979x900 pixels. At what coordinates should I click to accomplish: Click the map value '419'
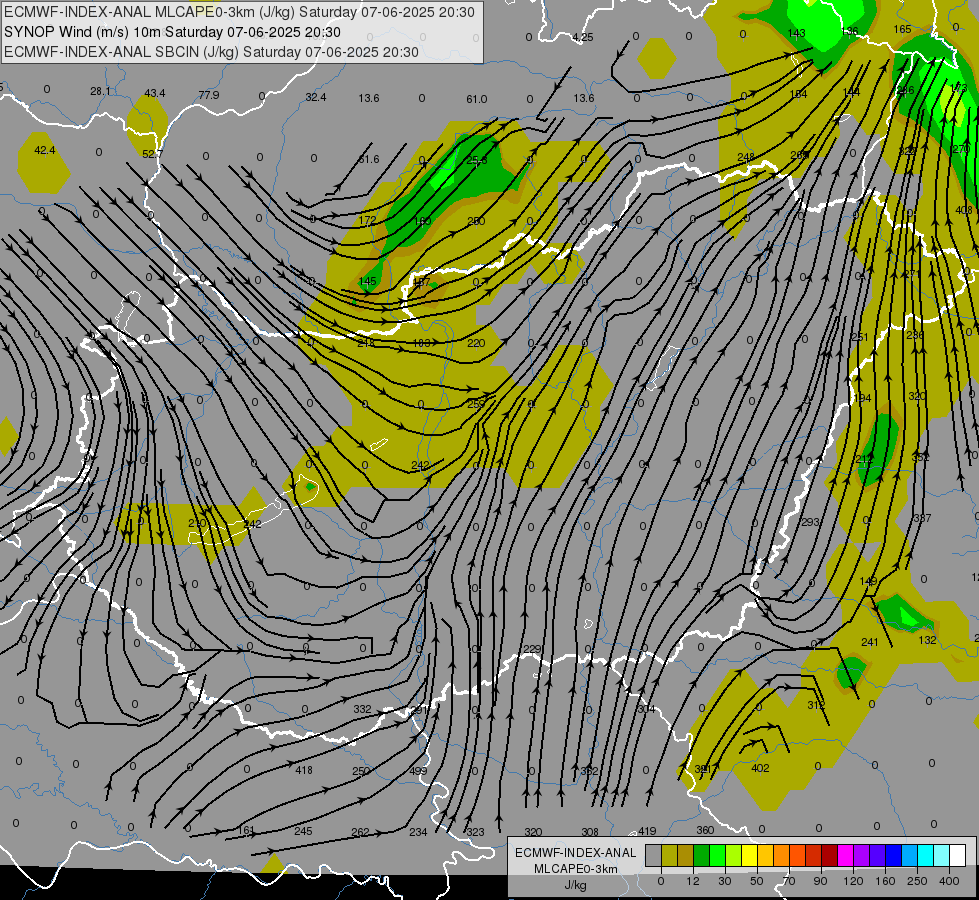(647, 831)
